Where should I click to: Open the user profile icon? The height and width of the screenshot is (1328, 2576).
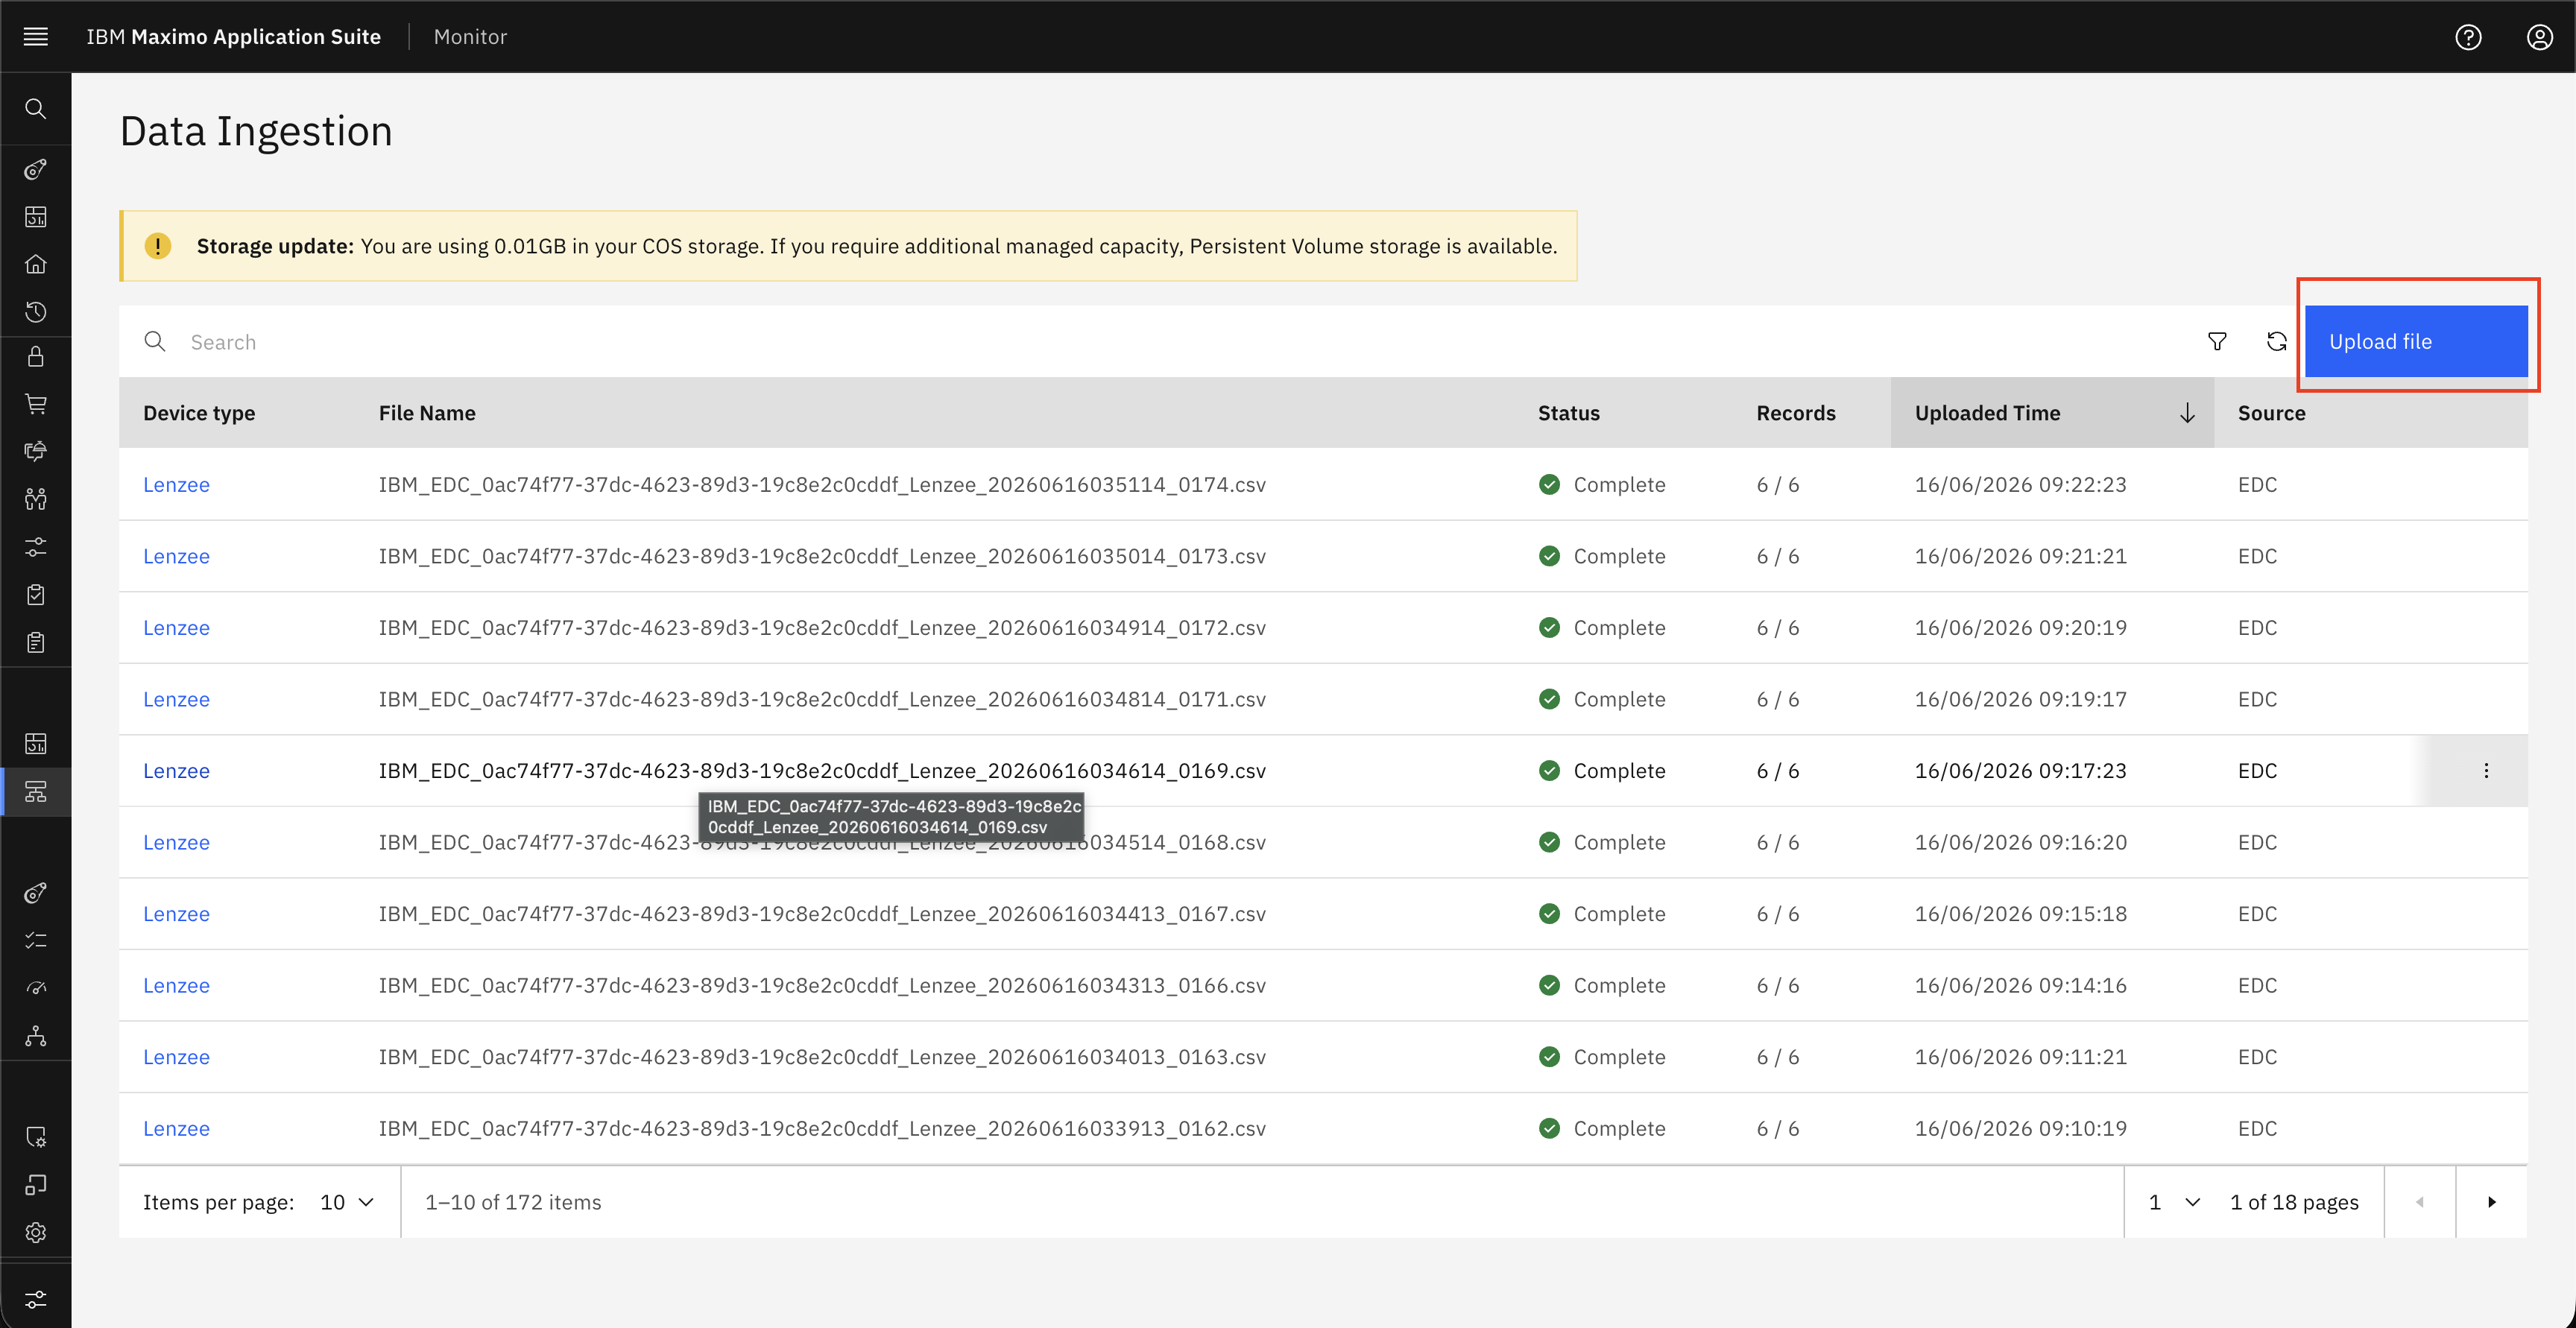point(2539,37)
